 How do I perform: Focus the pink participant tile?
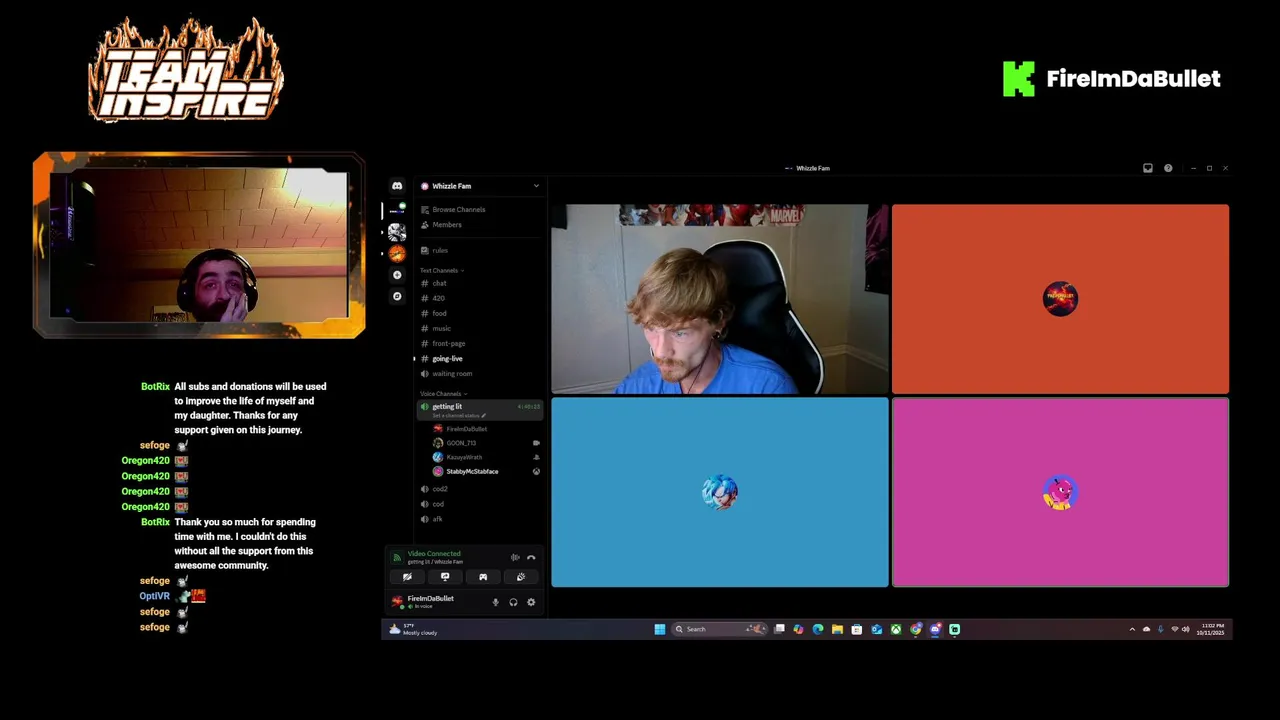(1060, 492)
